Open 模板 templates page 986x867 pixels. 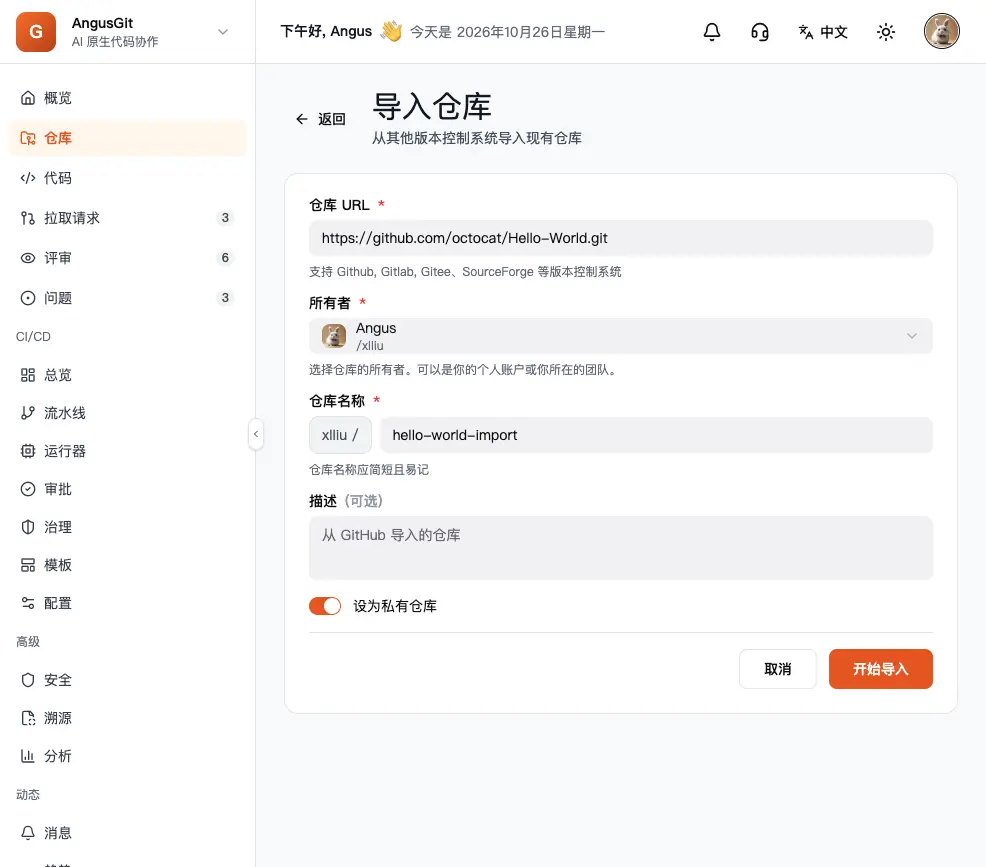[128, 565]
